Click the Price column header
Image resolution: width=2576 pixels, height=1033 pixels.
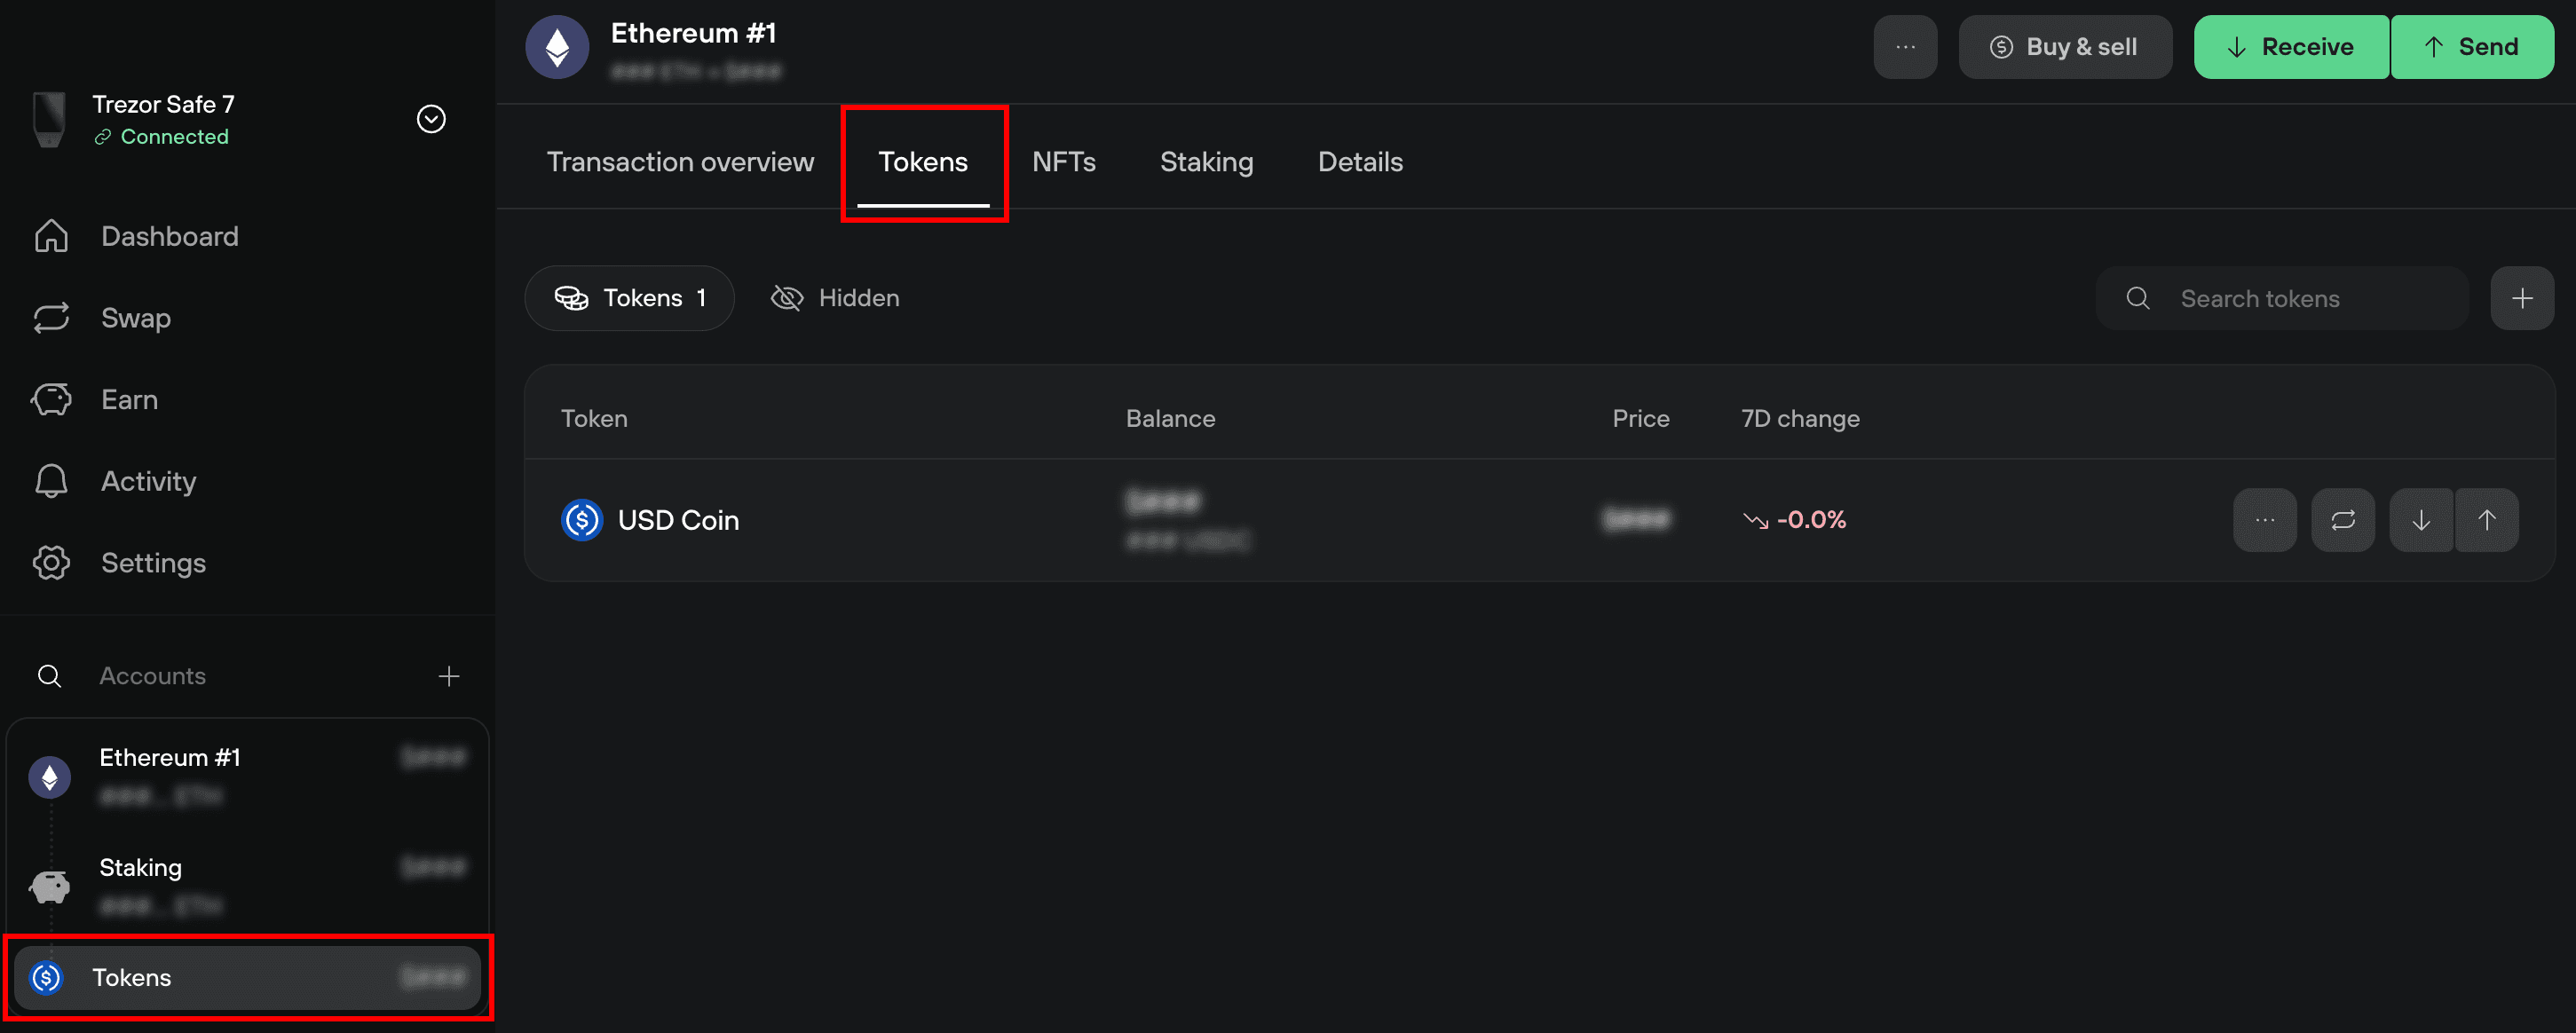pyautogui.click(x=1640, y=418)
